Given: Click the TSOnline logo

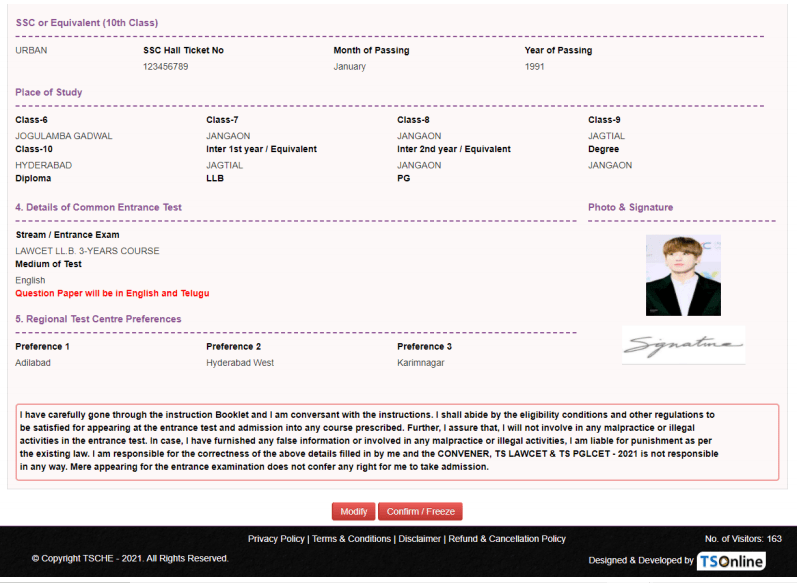Looking at the screenshot, I should tap(731, 561).
